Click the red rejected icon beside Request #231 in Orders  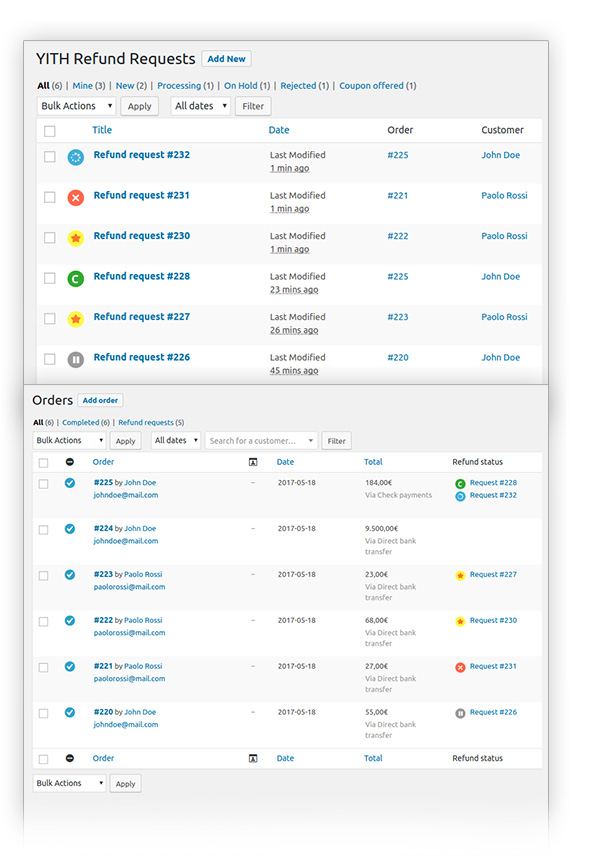pos(460,667)
